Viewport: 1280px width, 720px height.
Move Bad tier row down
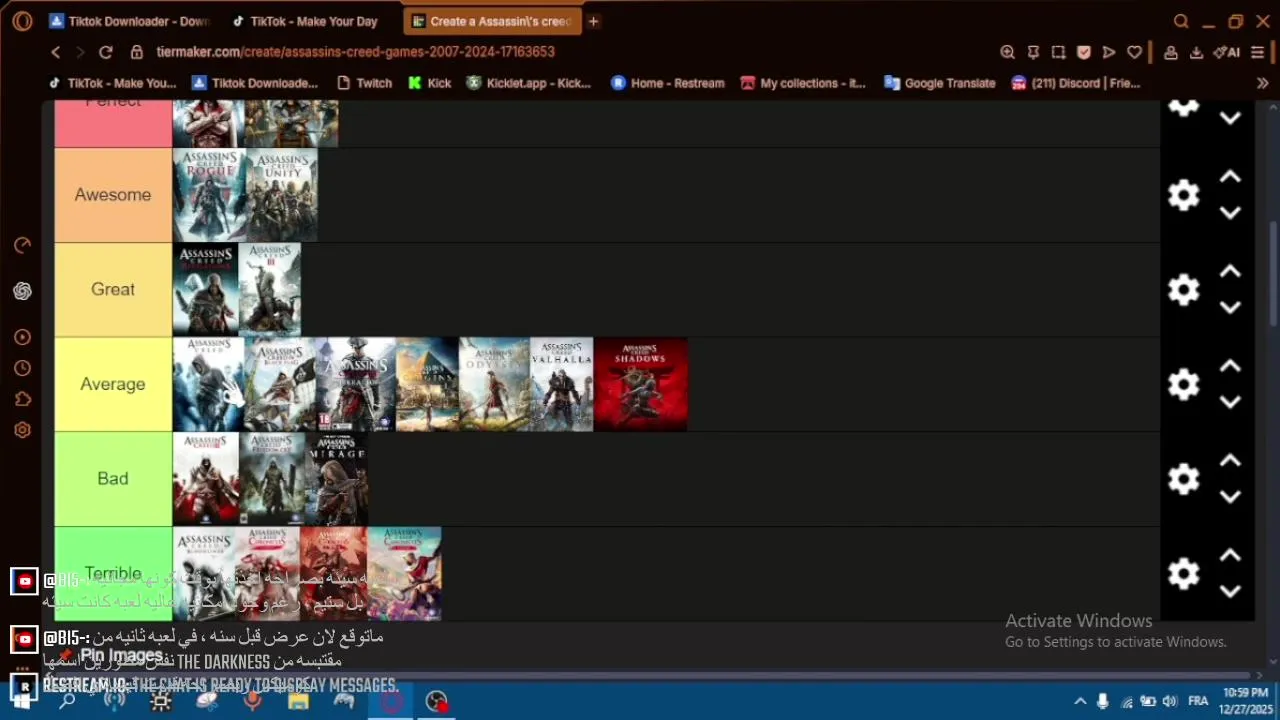click(1230, 497)
